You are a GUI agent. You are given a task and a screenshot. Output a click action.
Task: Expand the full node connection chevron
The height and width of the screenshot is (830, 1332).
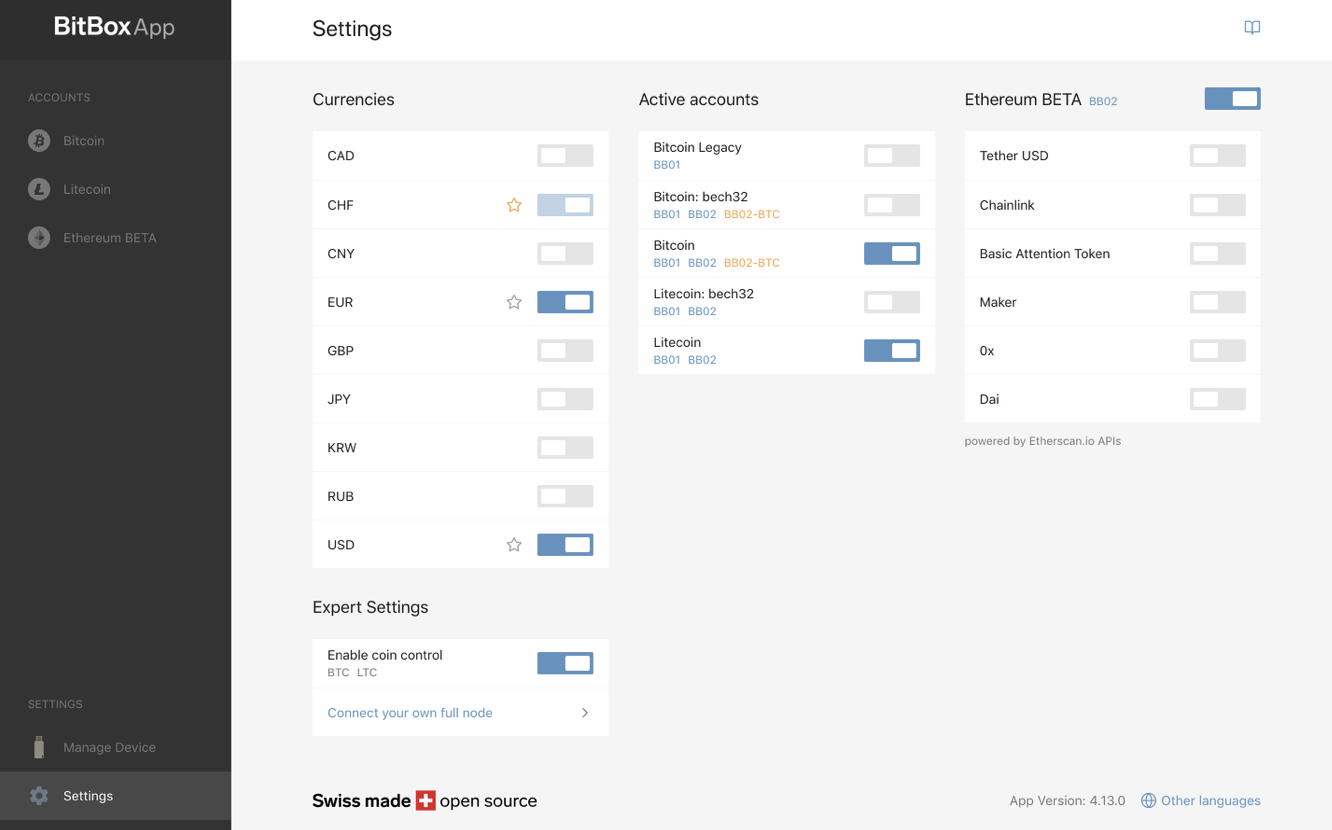pyautogui.click(x=585, y=713)
